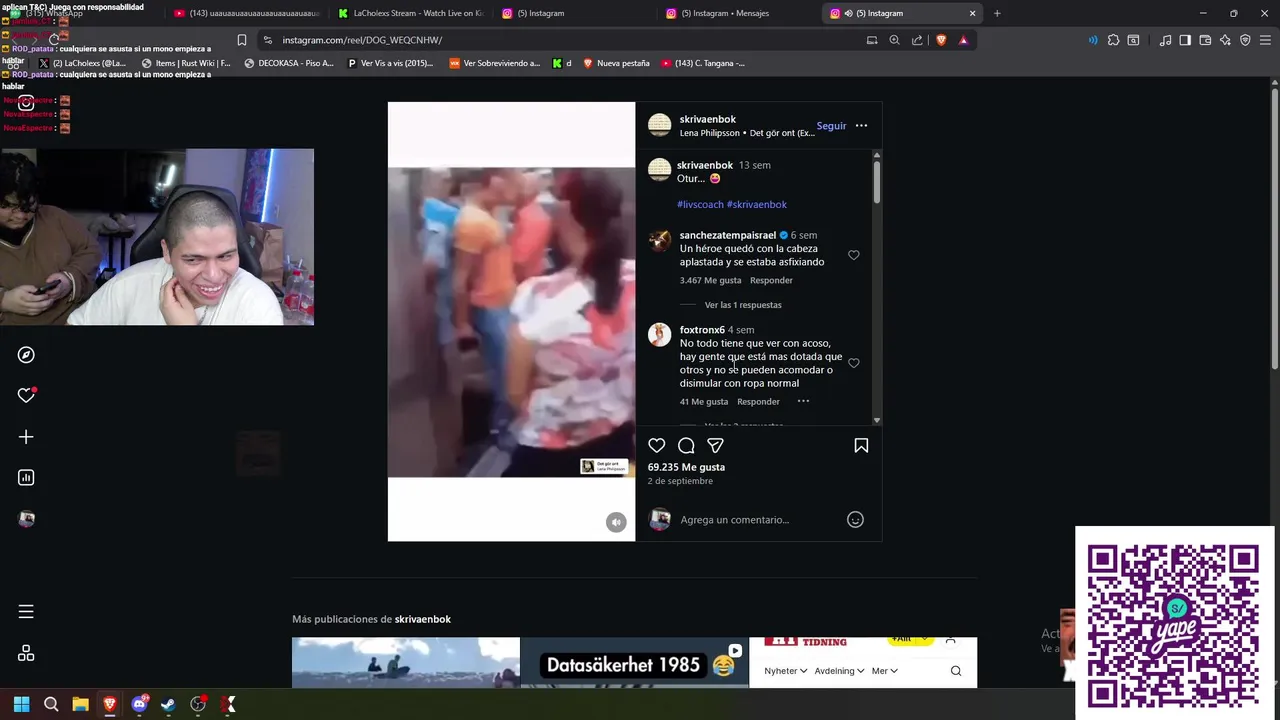Open Discord from the taskbar
The height and width of the screenshot is (720, 1280).
pyautogui.click(x=139, y=704)
